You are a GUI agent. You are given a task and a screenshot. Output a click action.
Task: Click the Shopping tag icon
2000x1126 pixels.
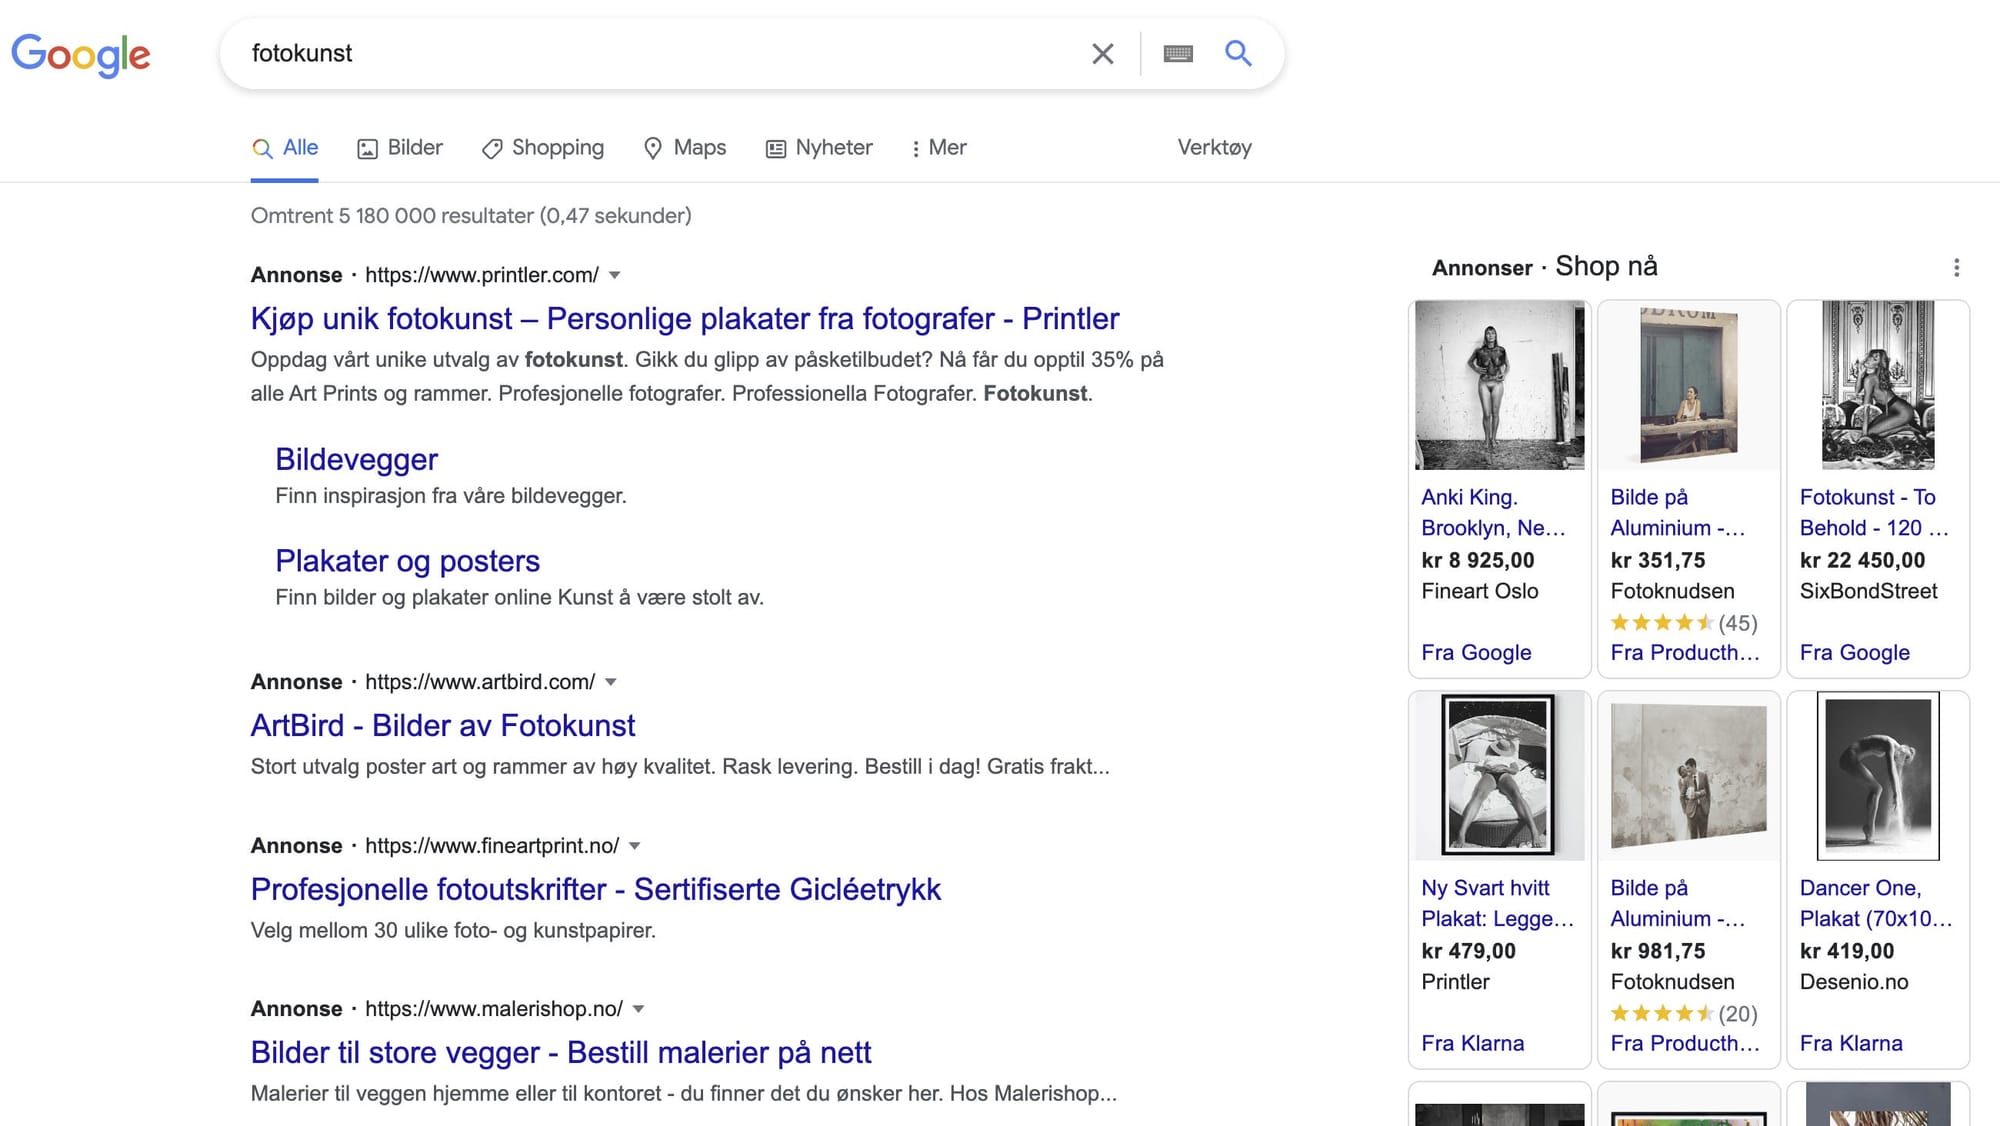point(492,149)
